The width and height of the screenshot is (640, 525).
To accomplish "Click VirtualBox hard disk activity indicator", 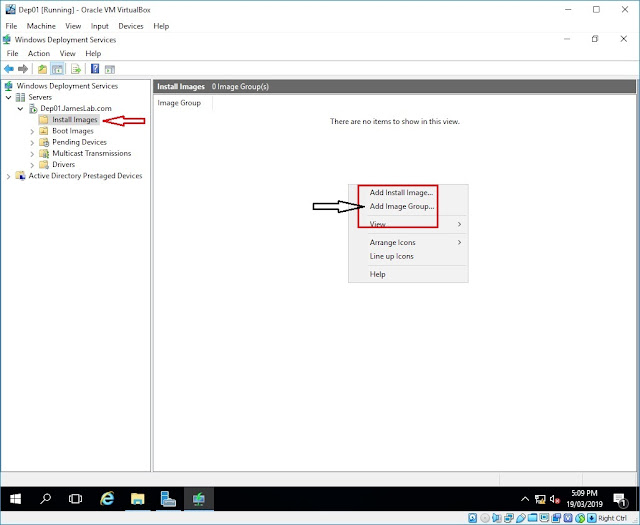I will (x=473, y=518).
